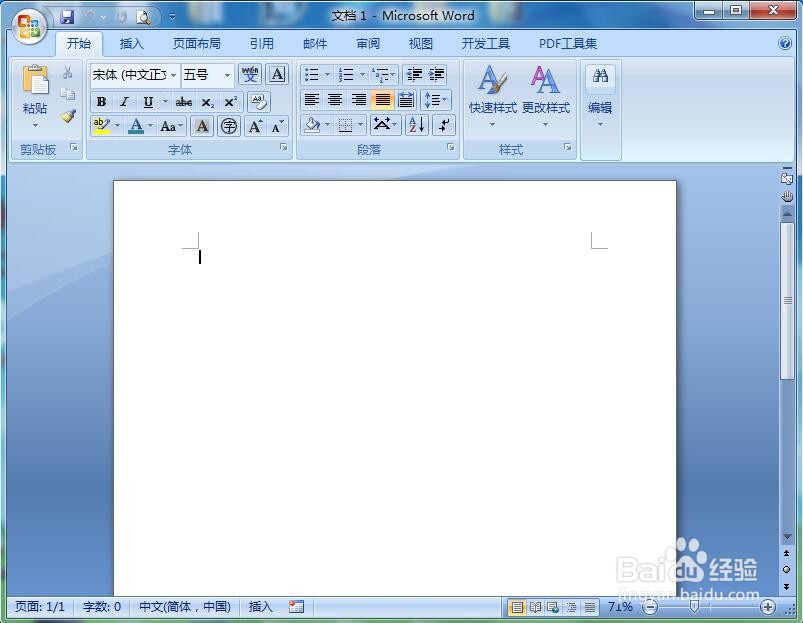
Task: Click the zoom slider handle
Action: [694, 607]
